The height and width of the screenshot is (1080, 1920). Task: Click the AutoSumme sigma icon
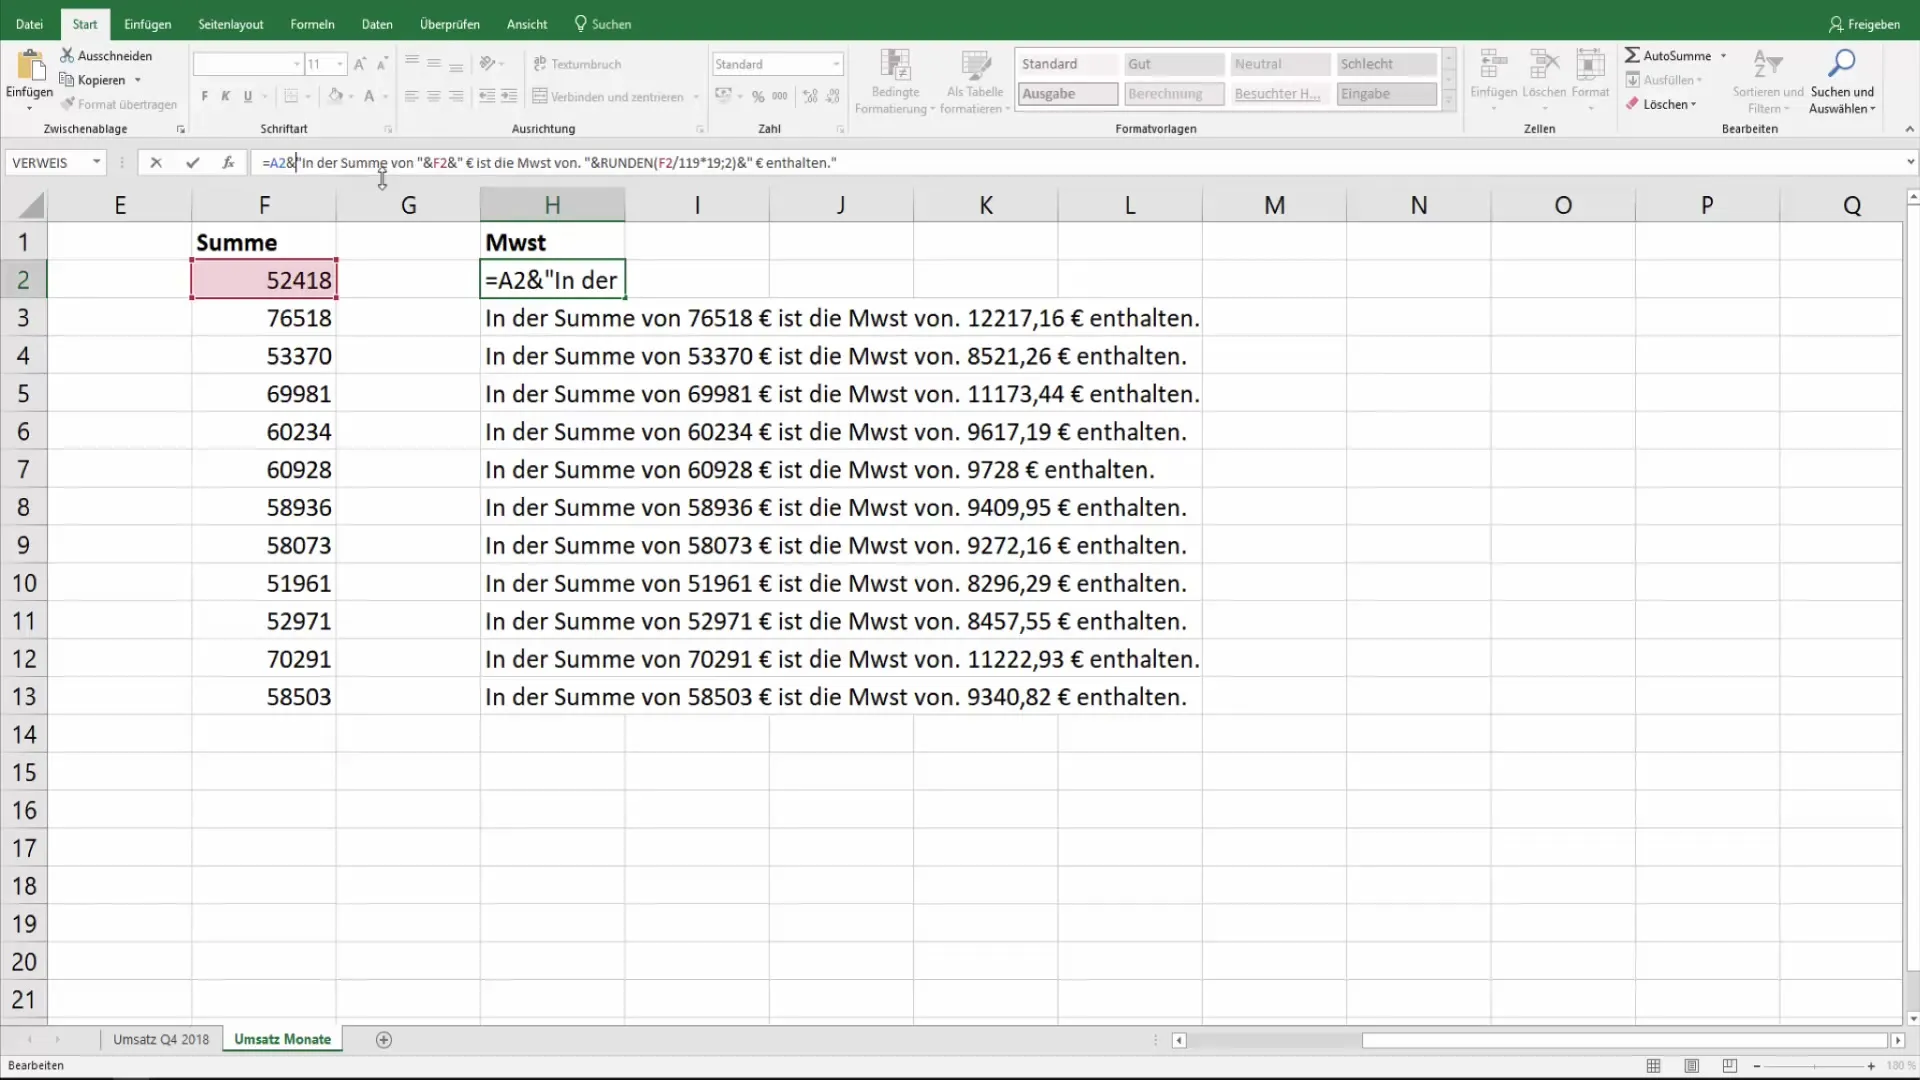coord(1632,56)
